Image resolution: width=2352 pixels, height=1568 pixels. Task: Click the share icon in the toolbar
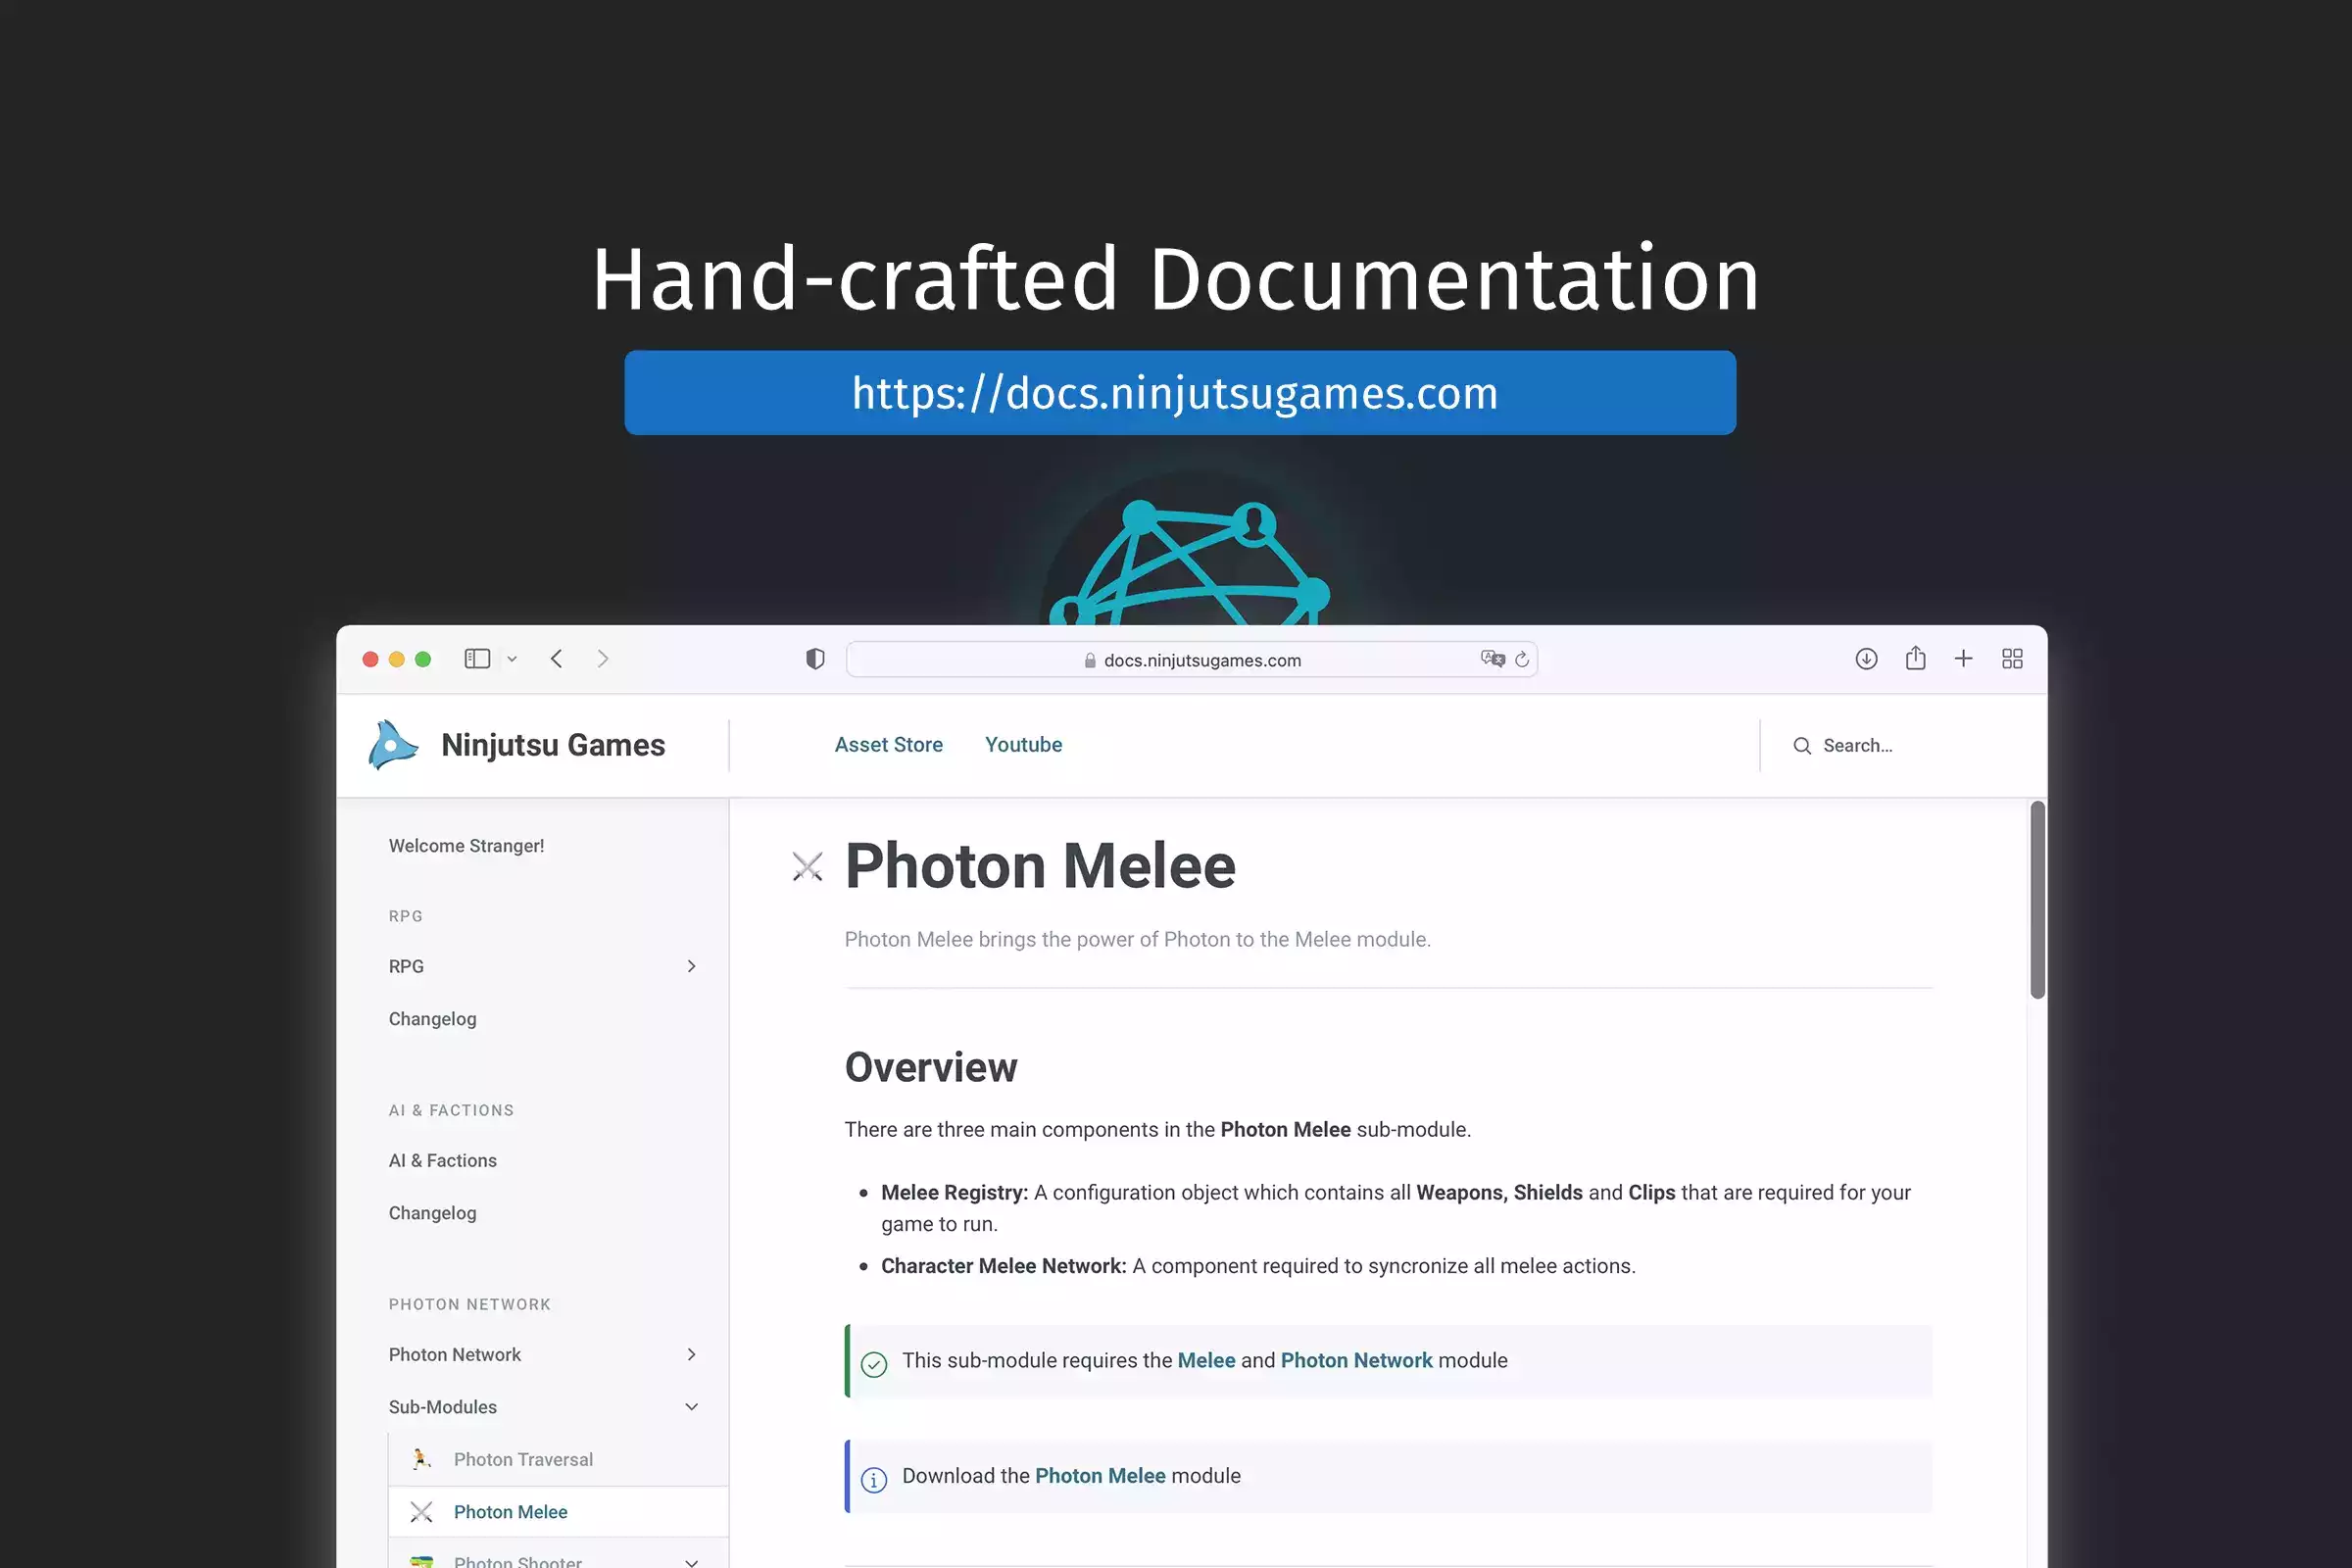1915,658
